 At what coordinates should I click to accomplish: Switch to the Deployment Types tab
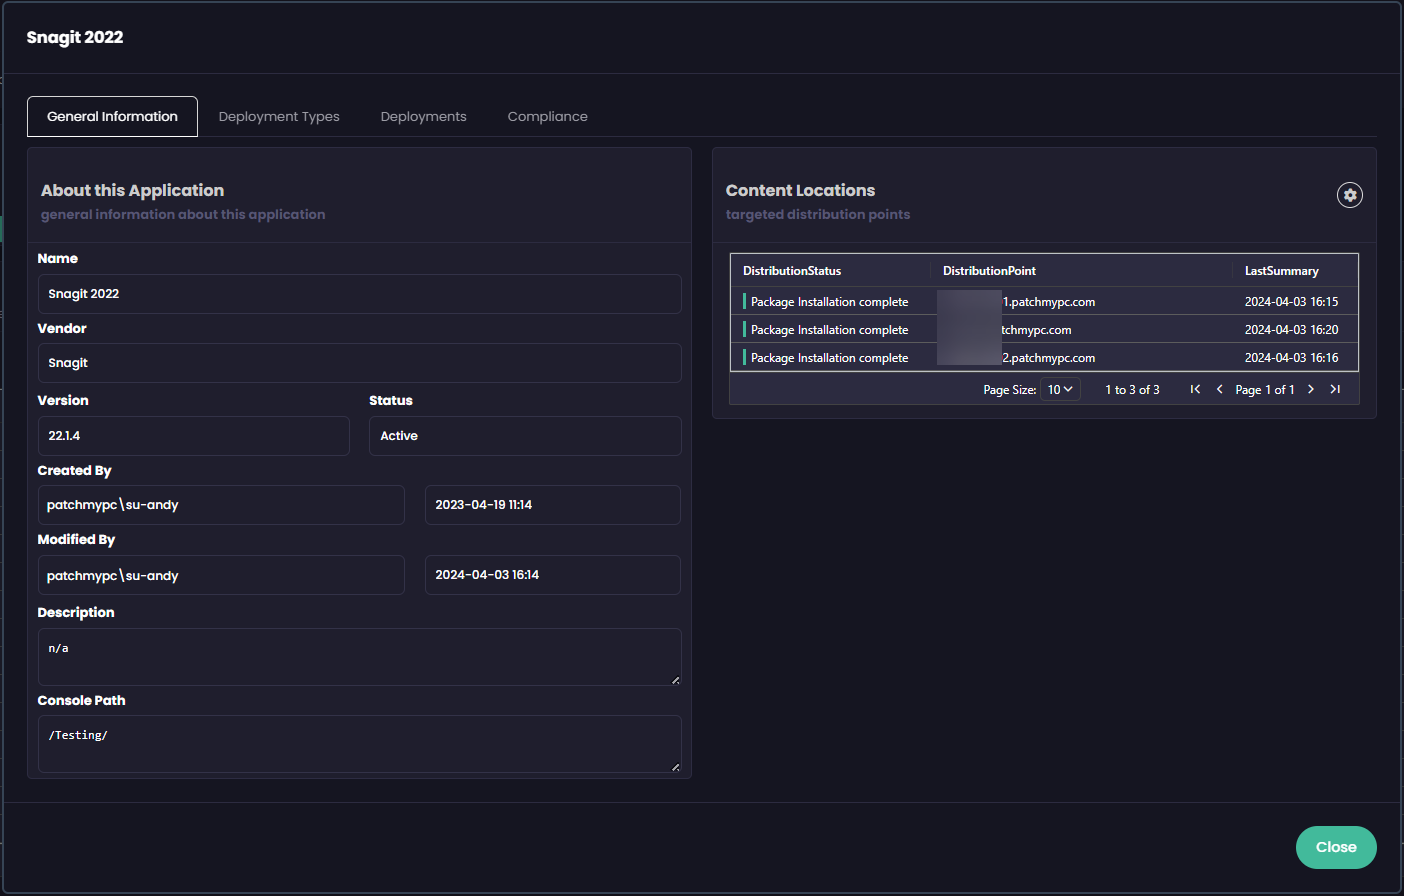coord(279,117)
